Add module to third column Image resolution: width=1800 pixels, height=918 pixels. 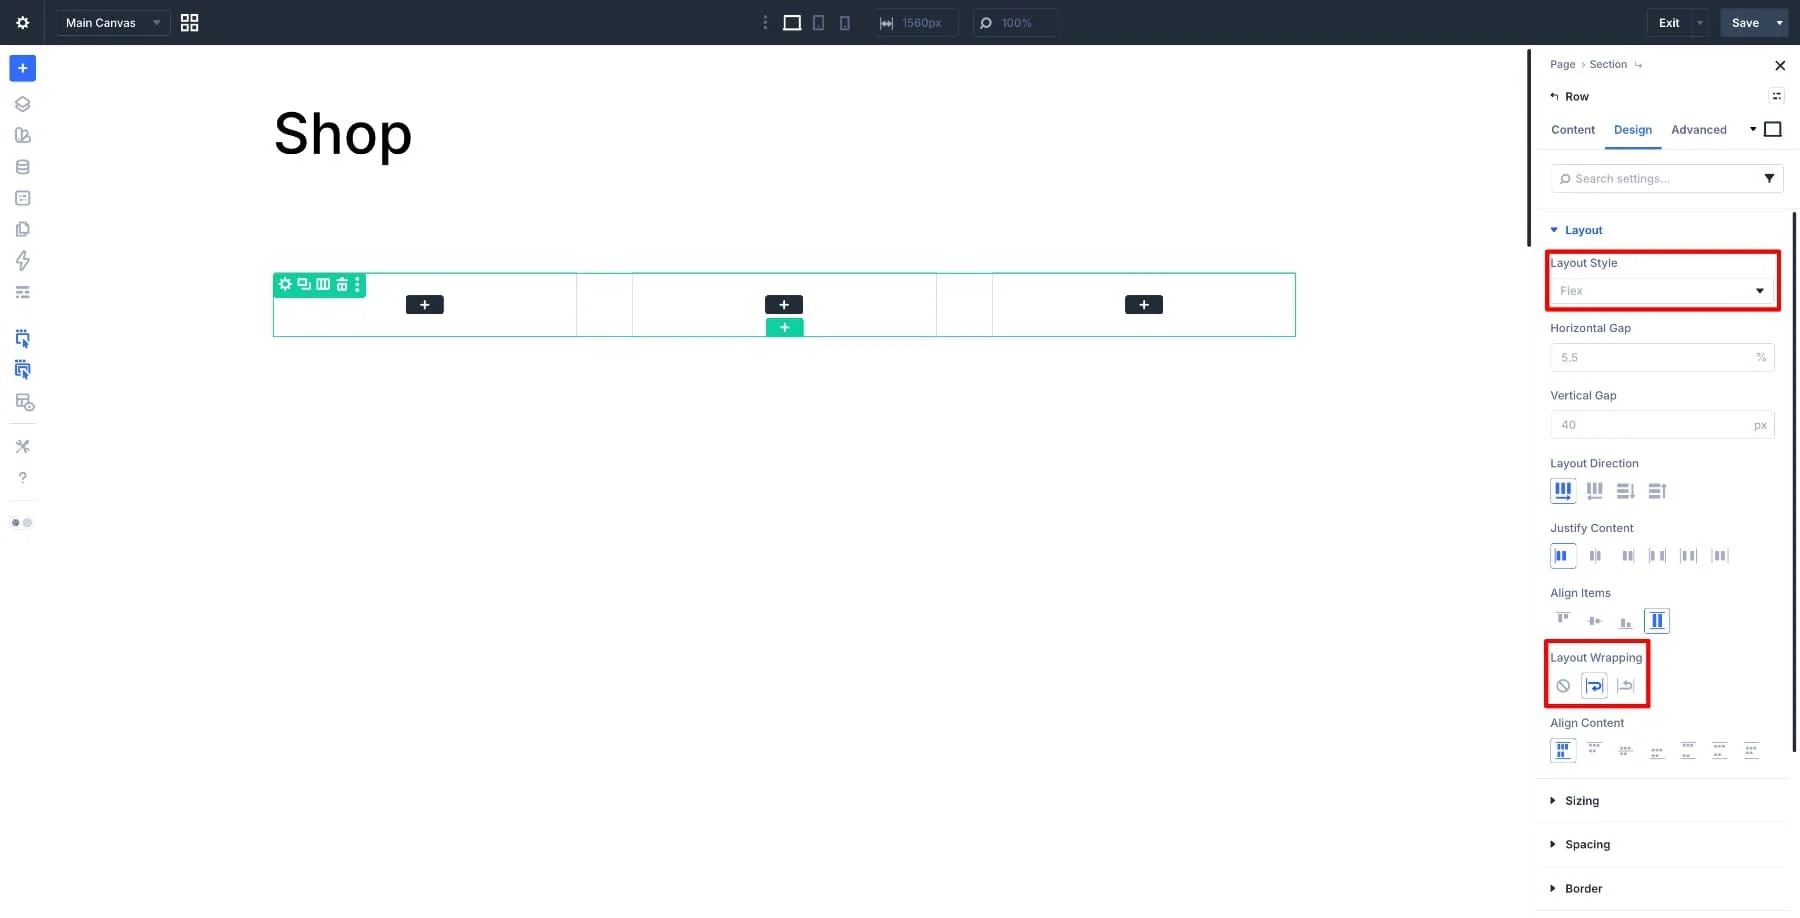1144,304
